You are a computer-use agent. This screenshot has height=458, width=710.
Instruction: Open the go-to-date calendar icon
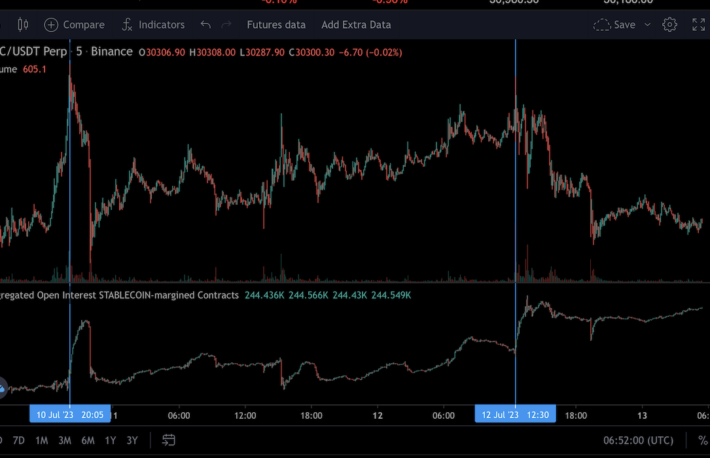[168, 440]
